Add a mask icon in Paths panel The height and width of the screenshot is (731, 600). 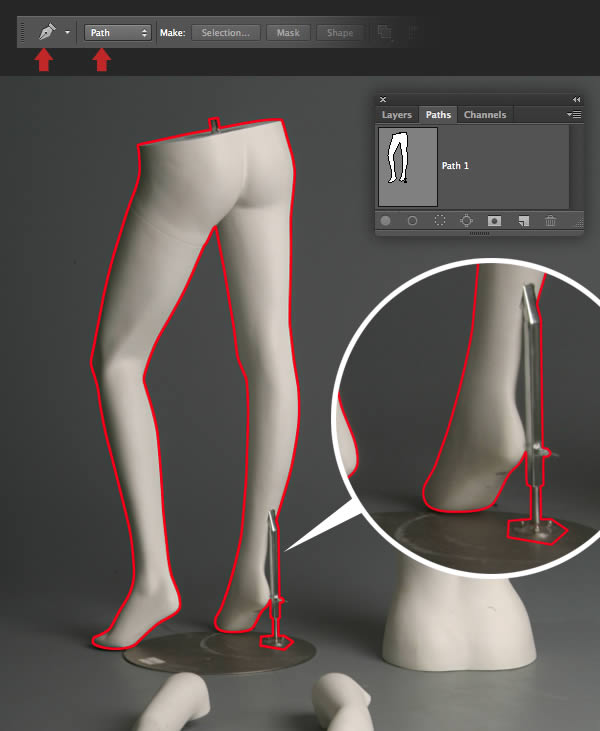point(494,221)
